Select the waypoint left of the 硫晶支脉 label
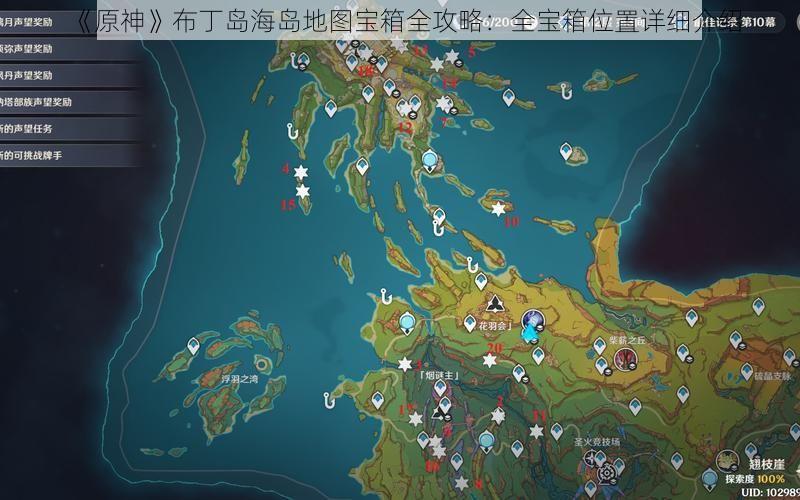800x500 pixels. pyautogui.click(x=746, y=372)
